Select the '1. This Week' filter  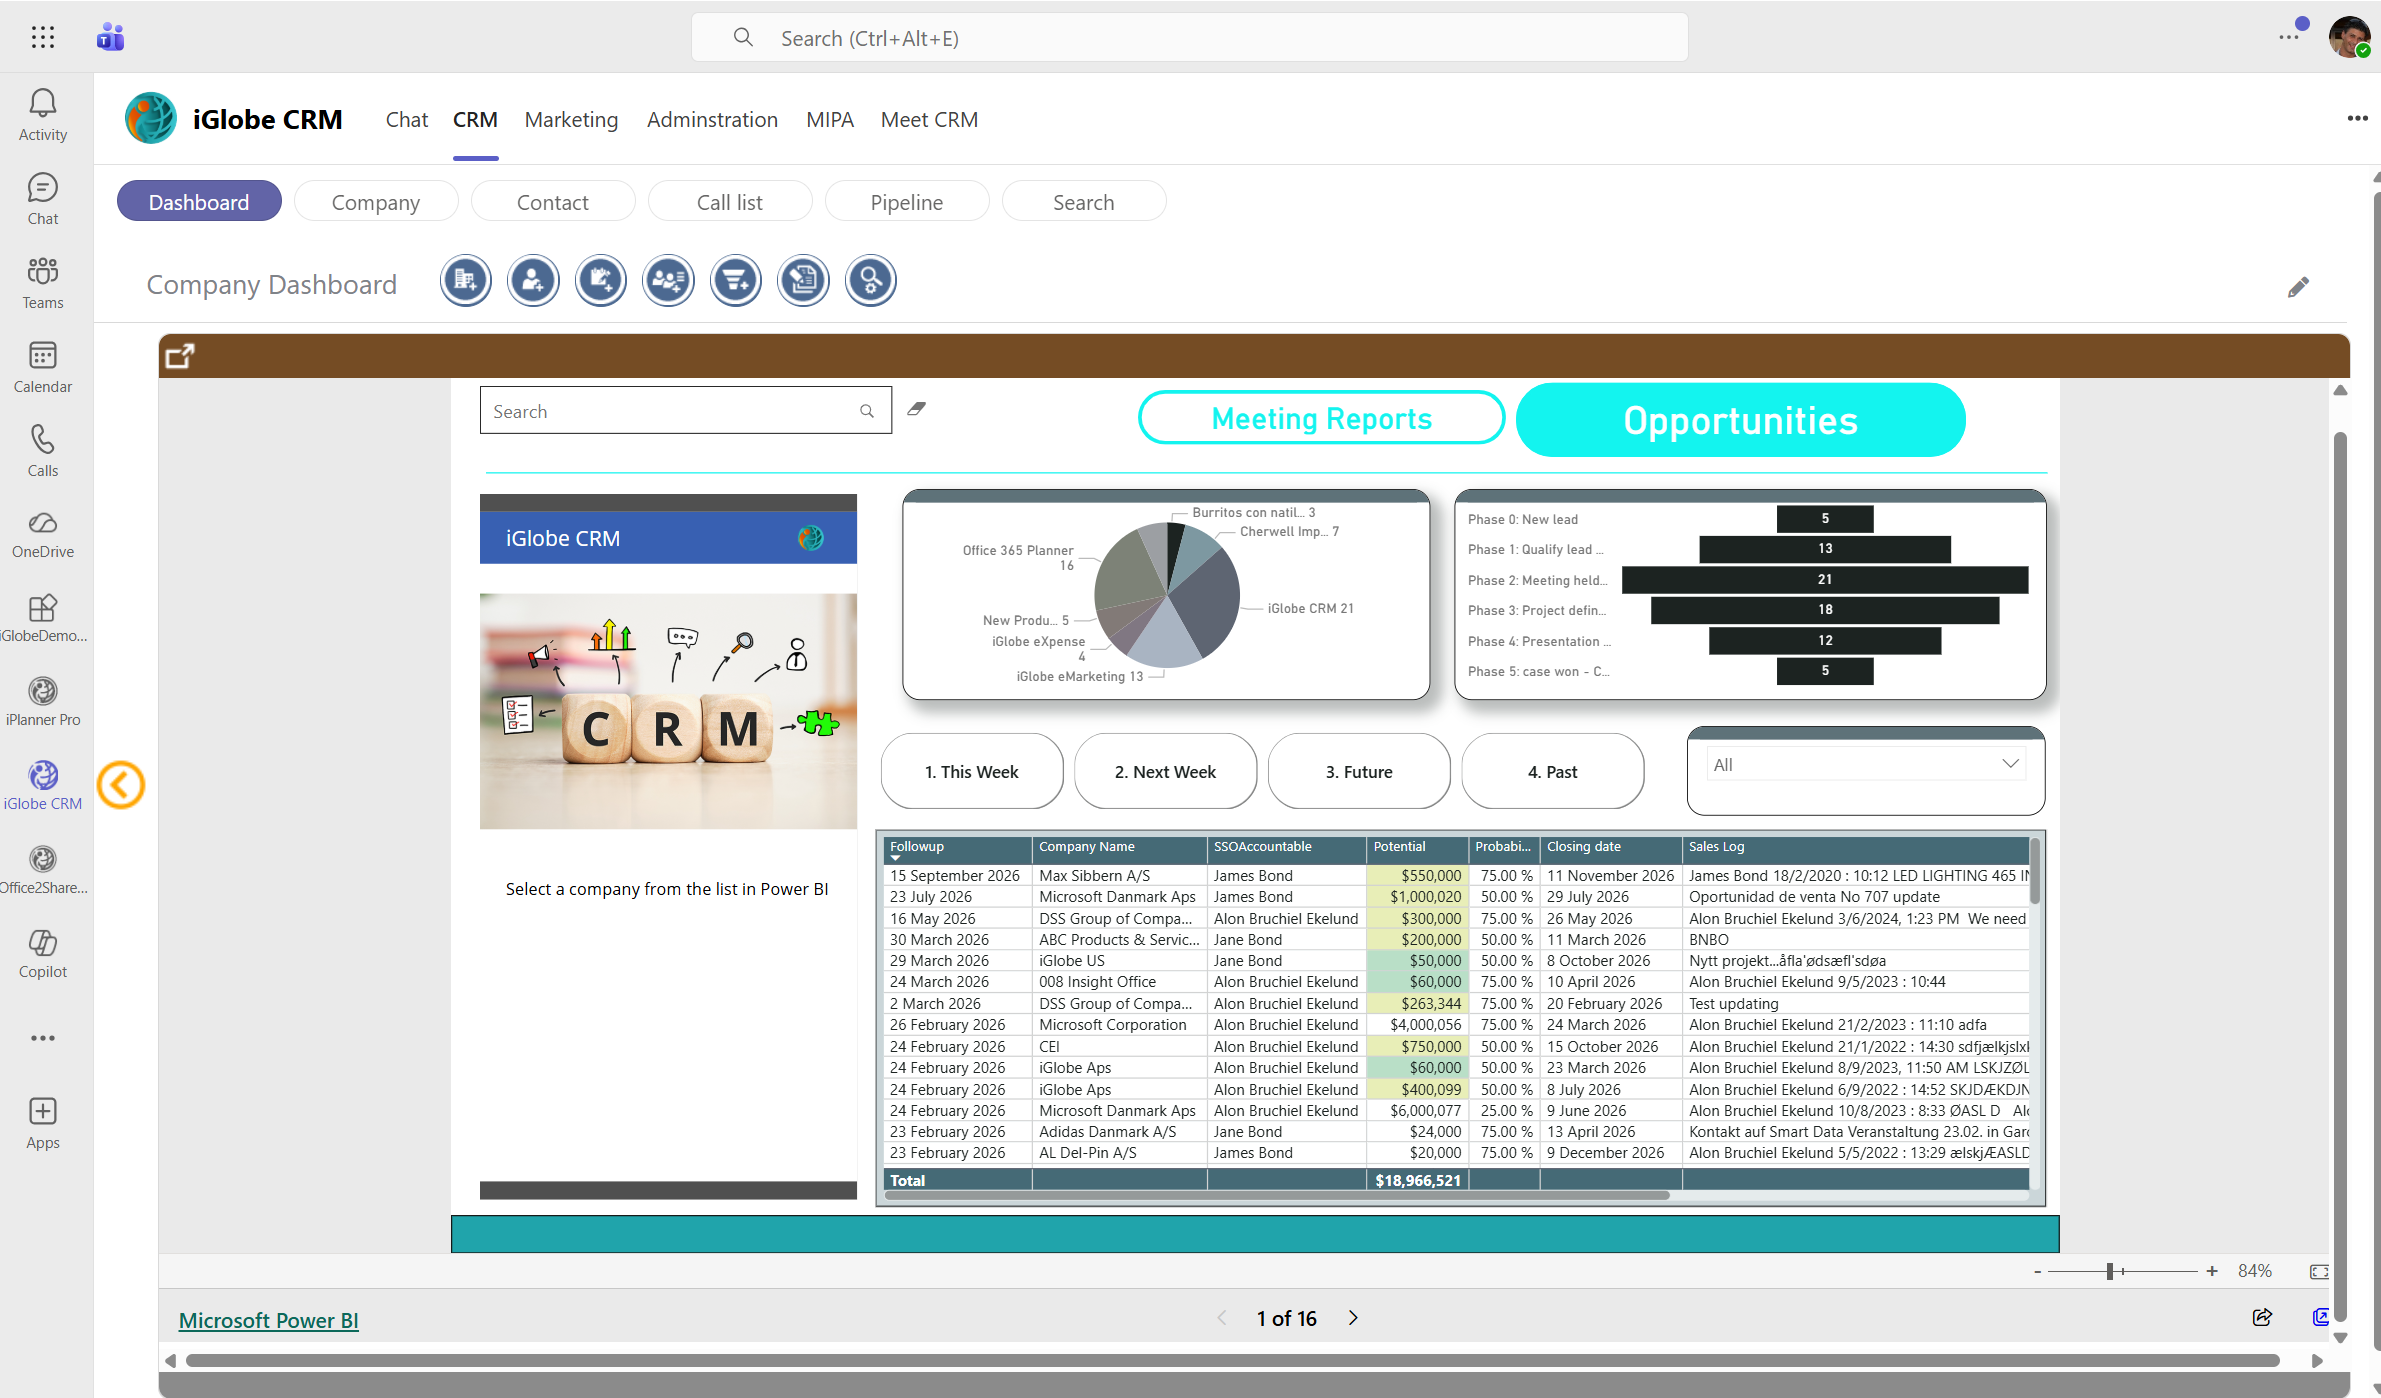[971, 772]
